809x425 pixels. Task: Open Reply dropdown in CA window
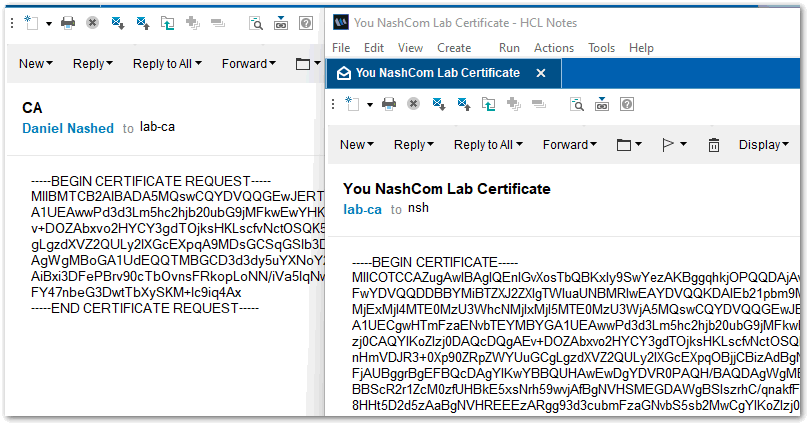(92, 63)
